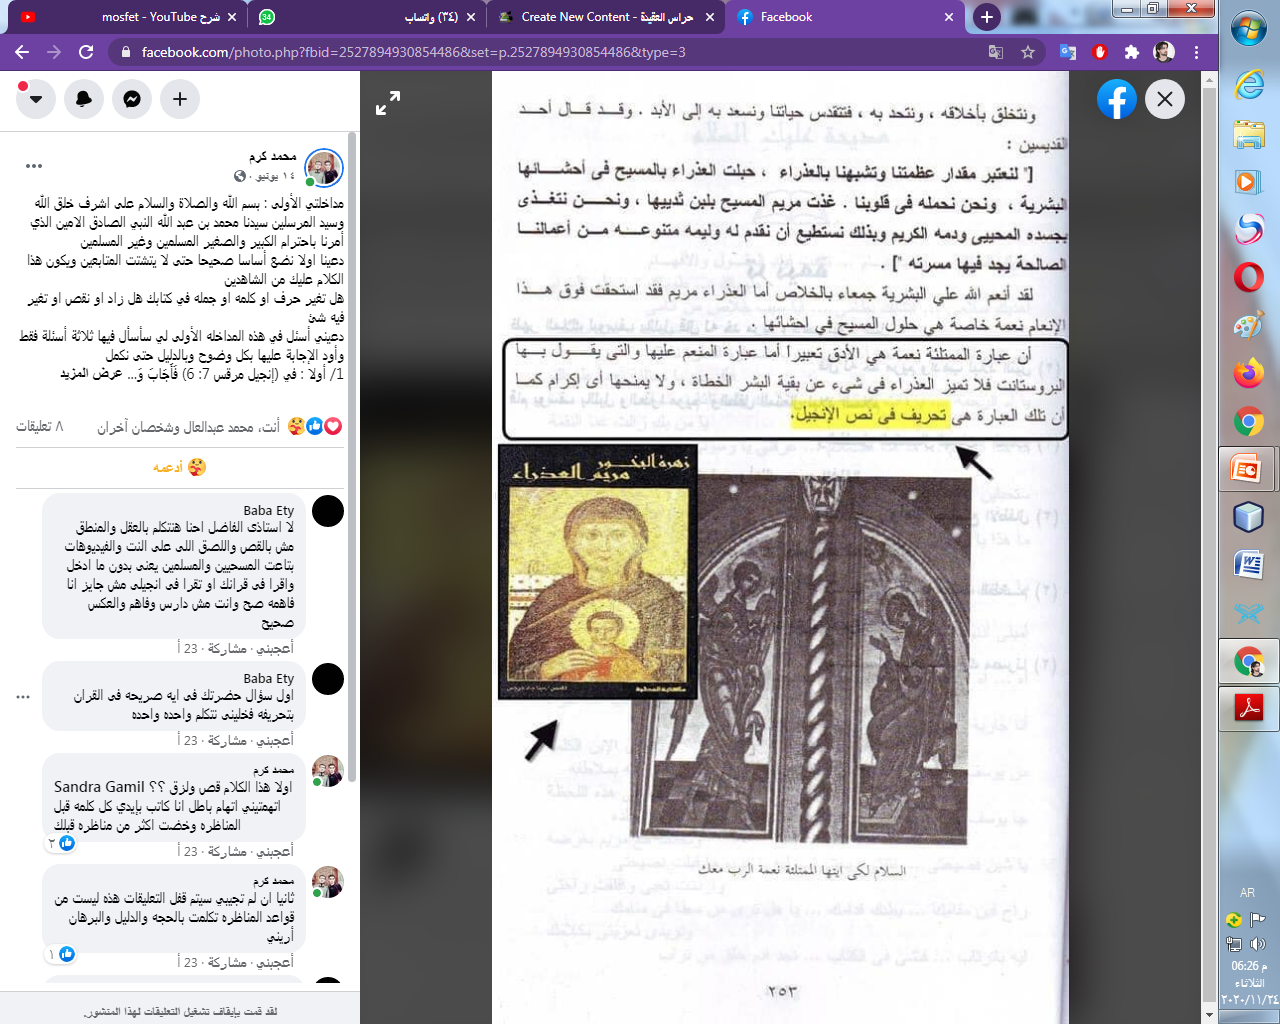Bookmark this page with the star icon
The image size is (1280, 1024).
1028,52
